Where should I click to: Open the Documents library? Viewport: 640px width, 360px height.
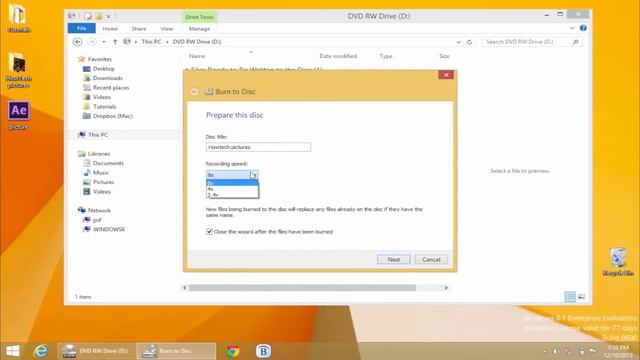pos(108,163)
